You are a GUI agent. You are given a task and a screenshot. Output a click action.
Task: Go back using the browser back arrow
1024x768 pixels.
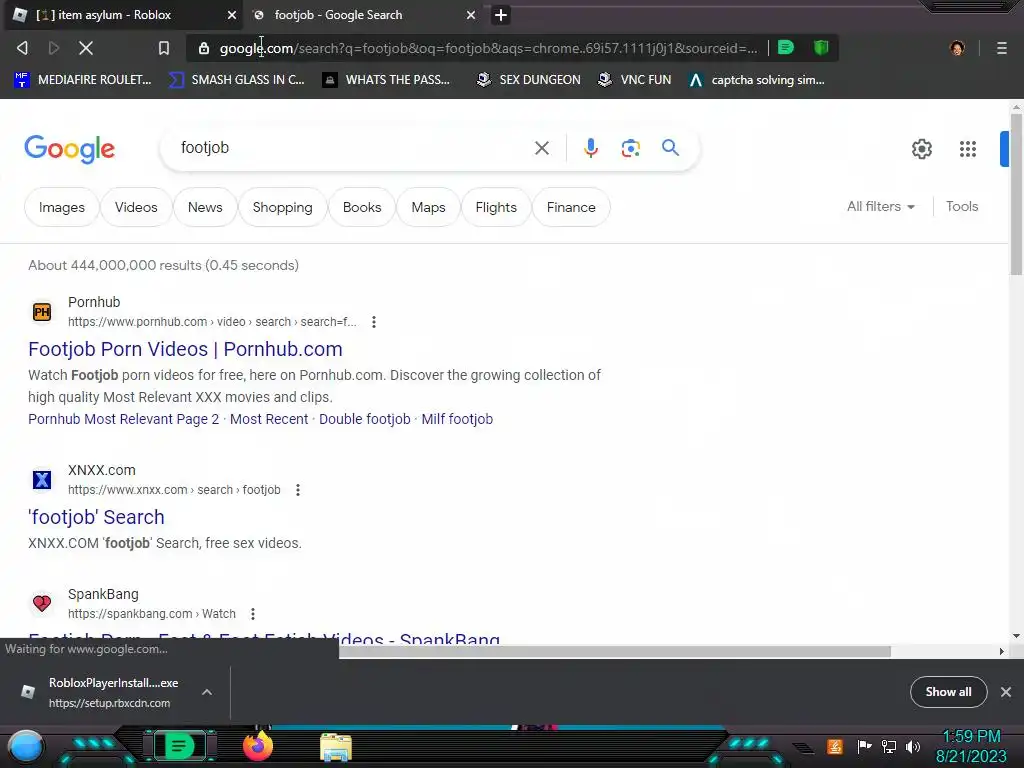(x=22, y=48)
